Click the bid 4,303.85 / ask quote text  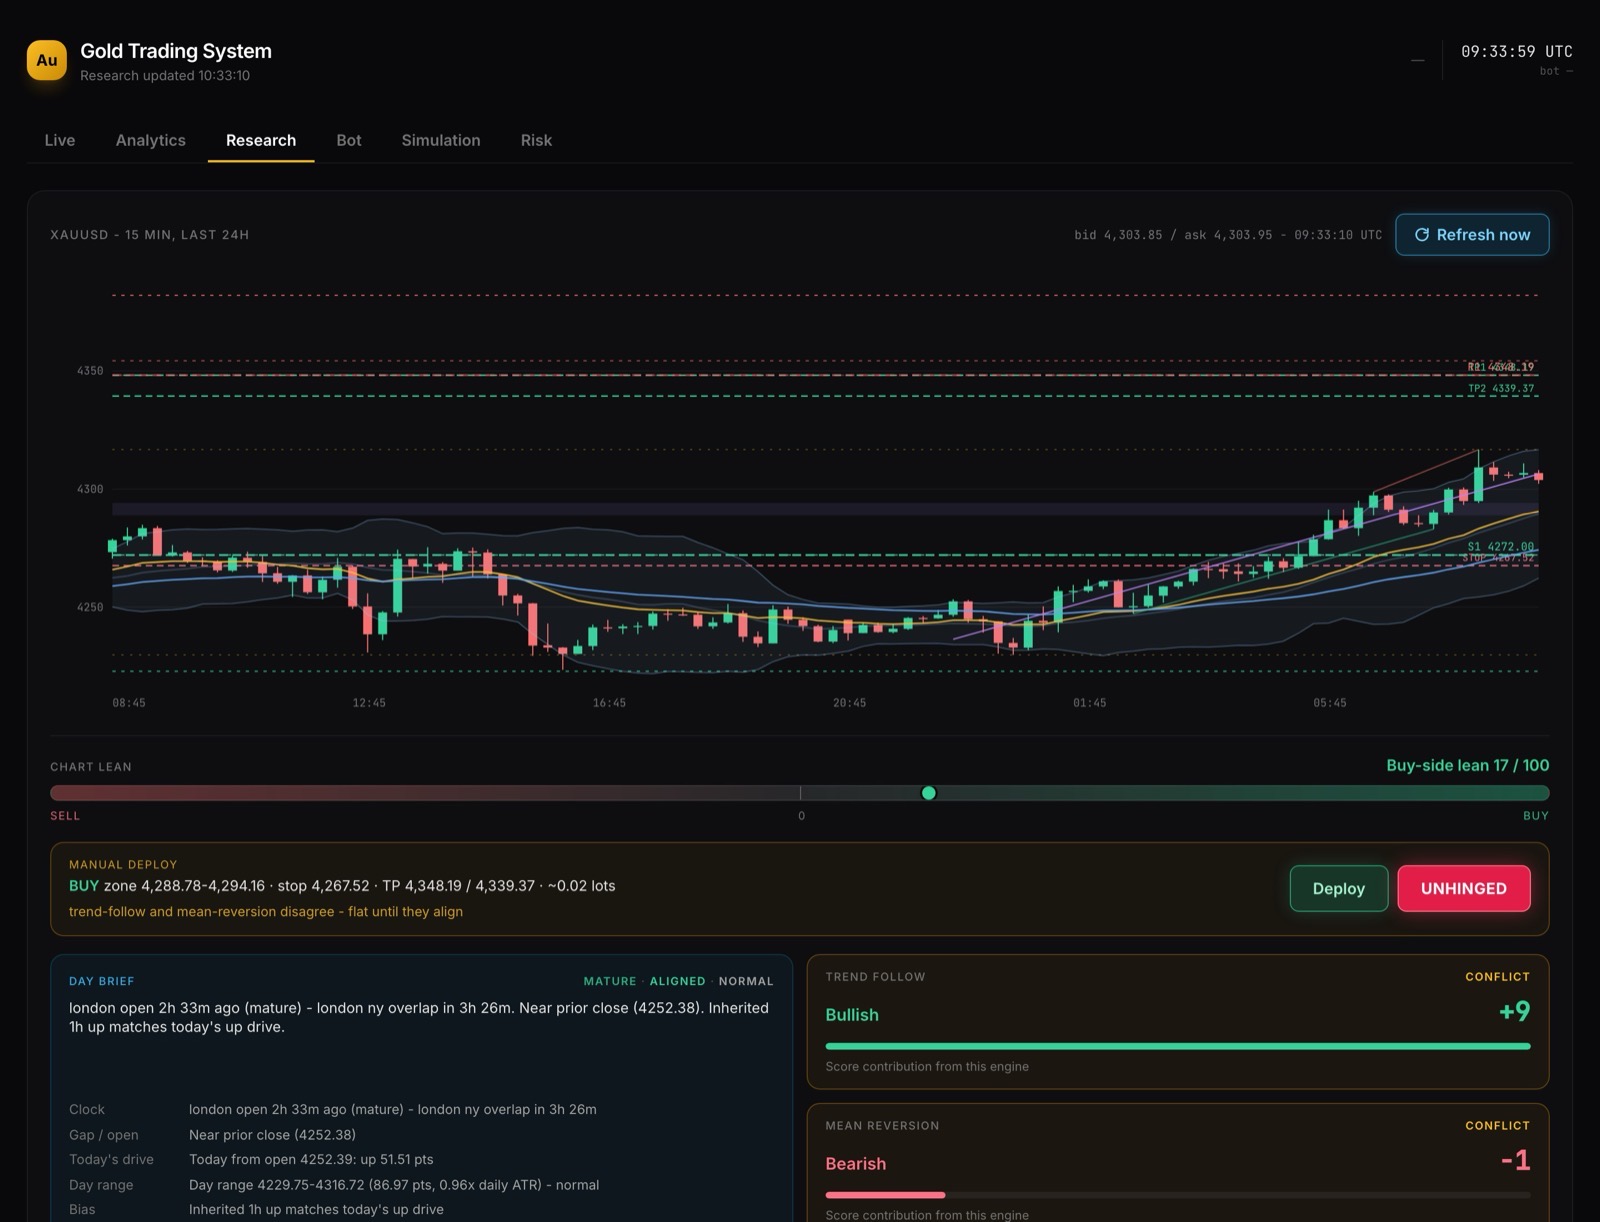point(1228,235)
